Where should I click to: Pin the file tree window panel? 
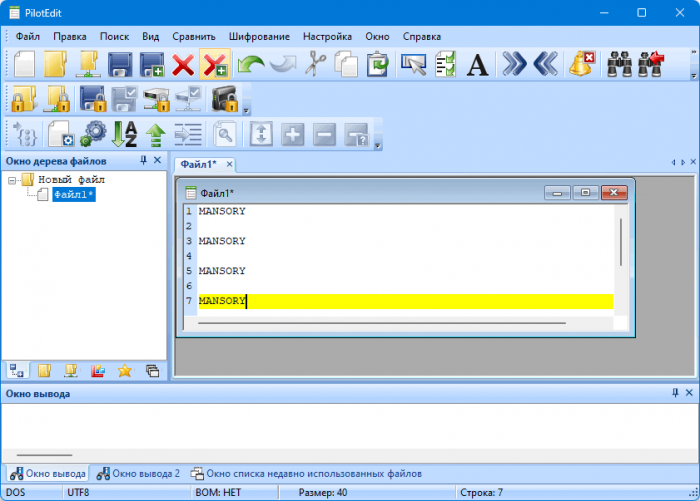[x=143, y=160]
